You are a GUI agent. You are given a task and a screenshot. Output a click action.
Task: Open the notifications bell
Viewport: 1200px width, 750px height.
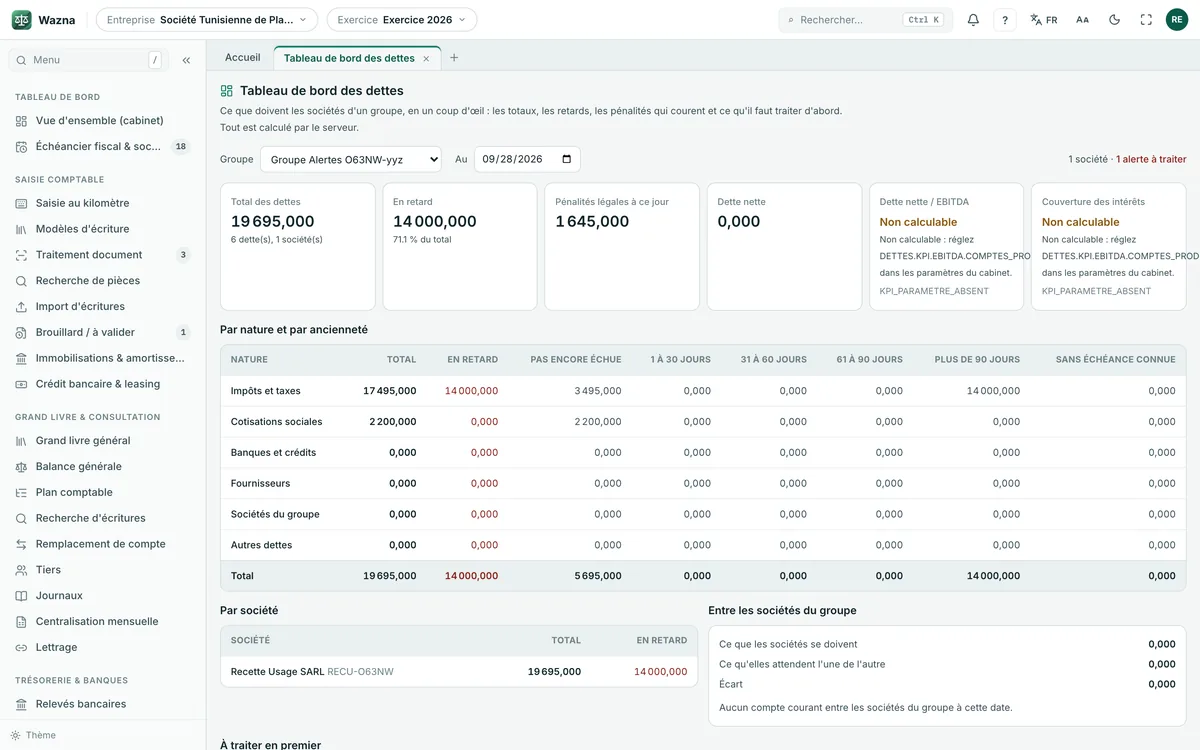973,20
